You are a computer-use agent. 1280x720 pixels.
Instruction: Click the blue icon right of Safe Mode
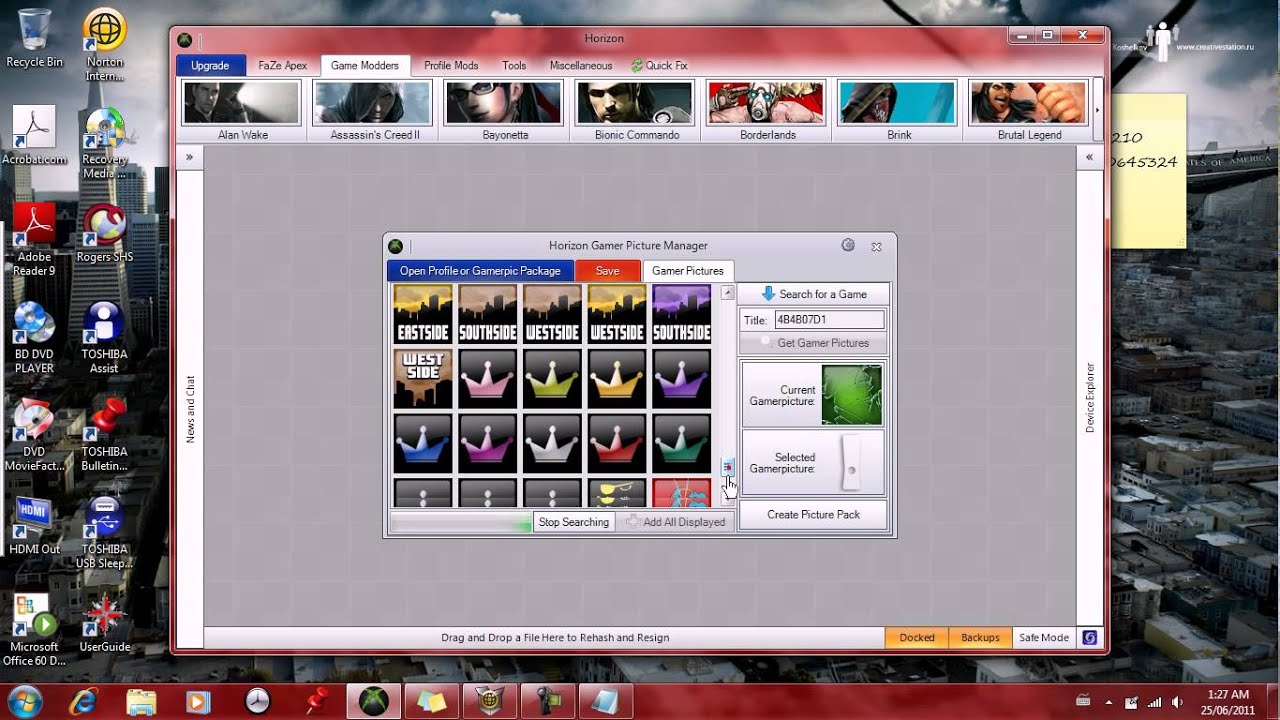point(1090,637)
